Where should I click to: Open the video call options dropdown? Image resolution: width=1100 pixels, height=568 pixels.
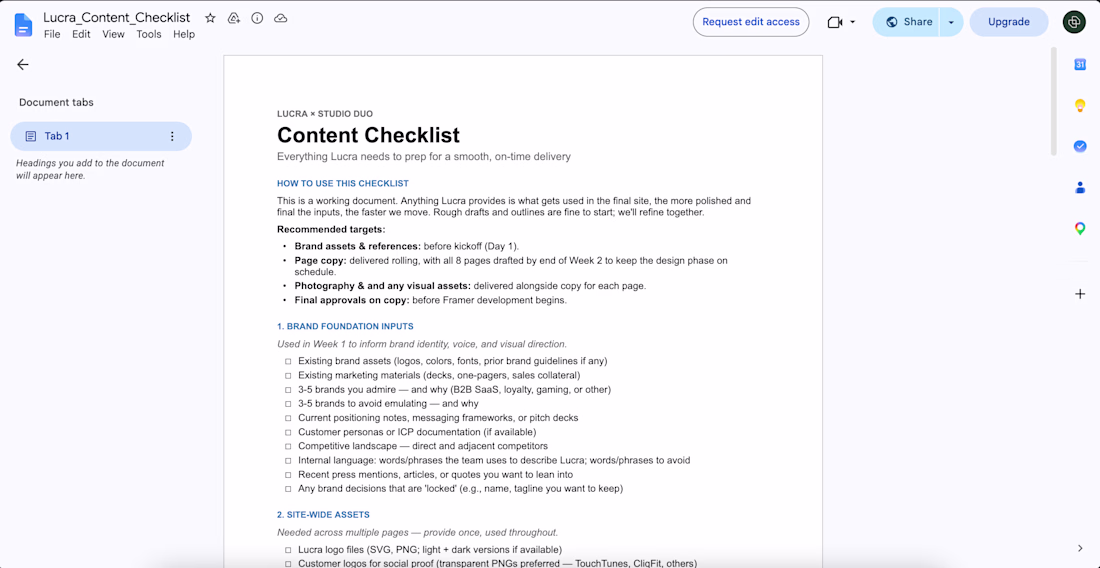pos(852,22)
